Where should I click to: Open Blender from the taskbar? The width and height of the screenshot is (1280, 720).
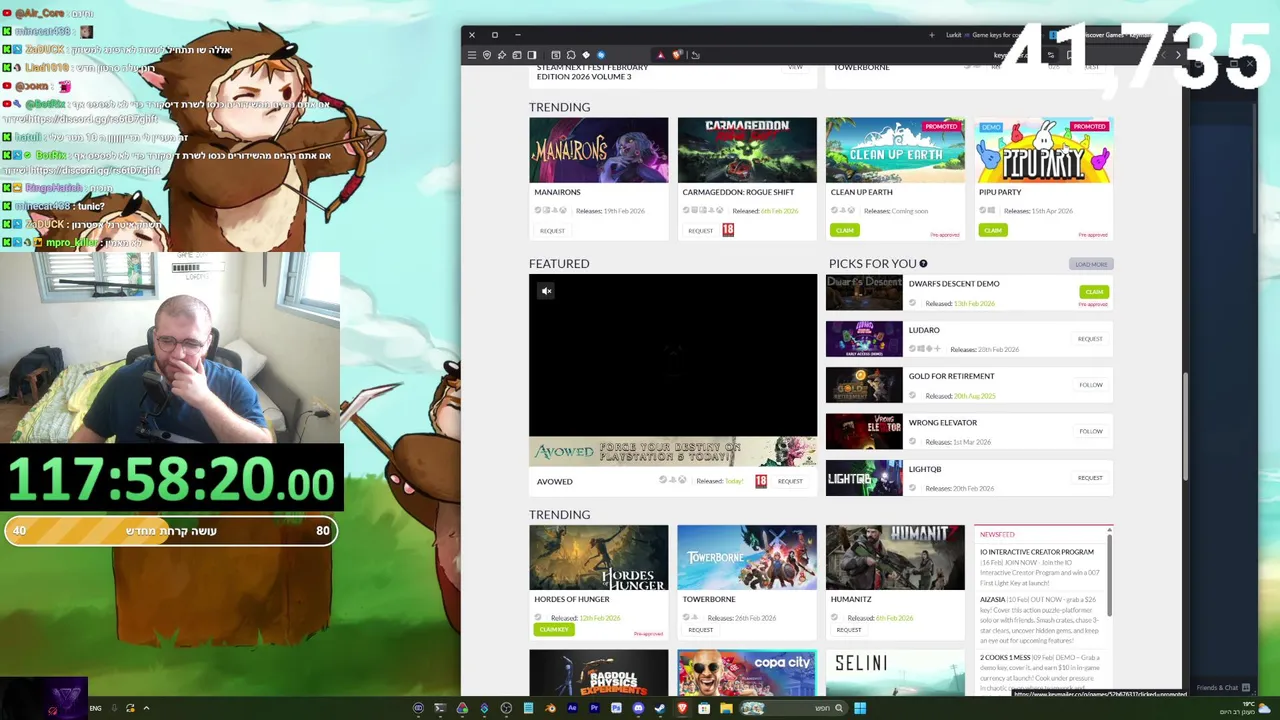[x=551, y=708]
